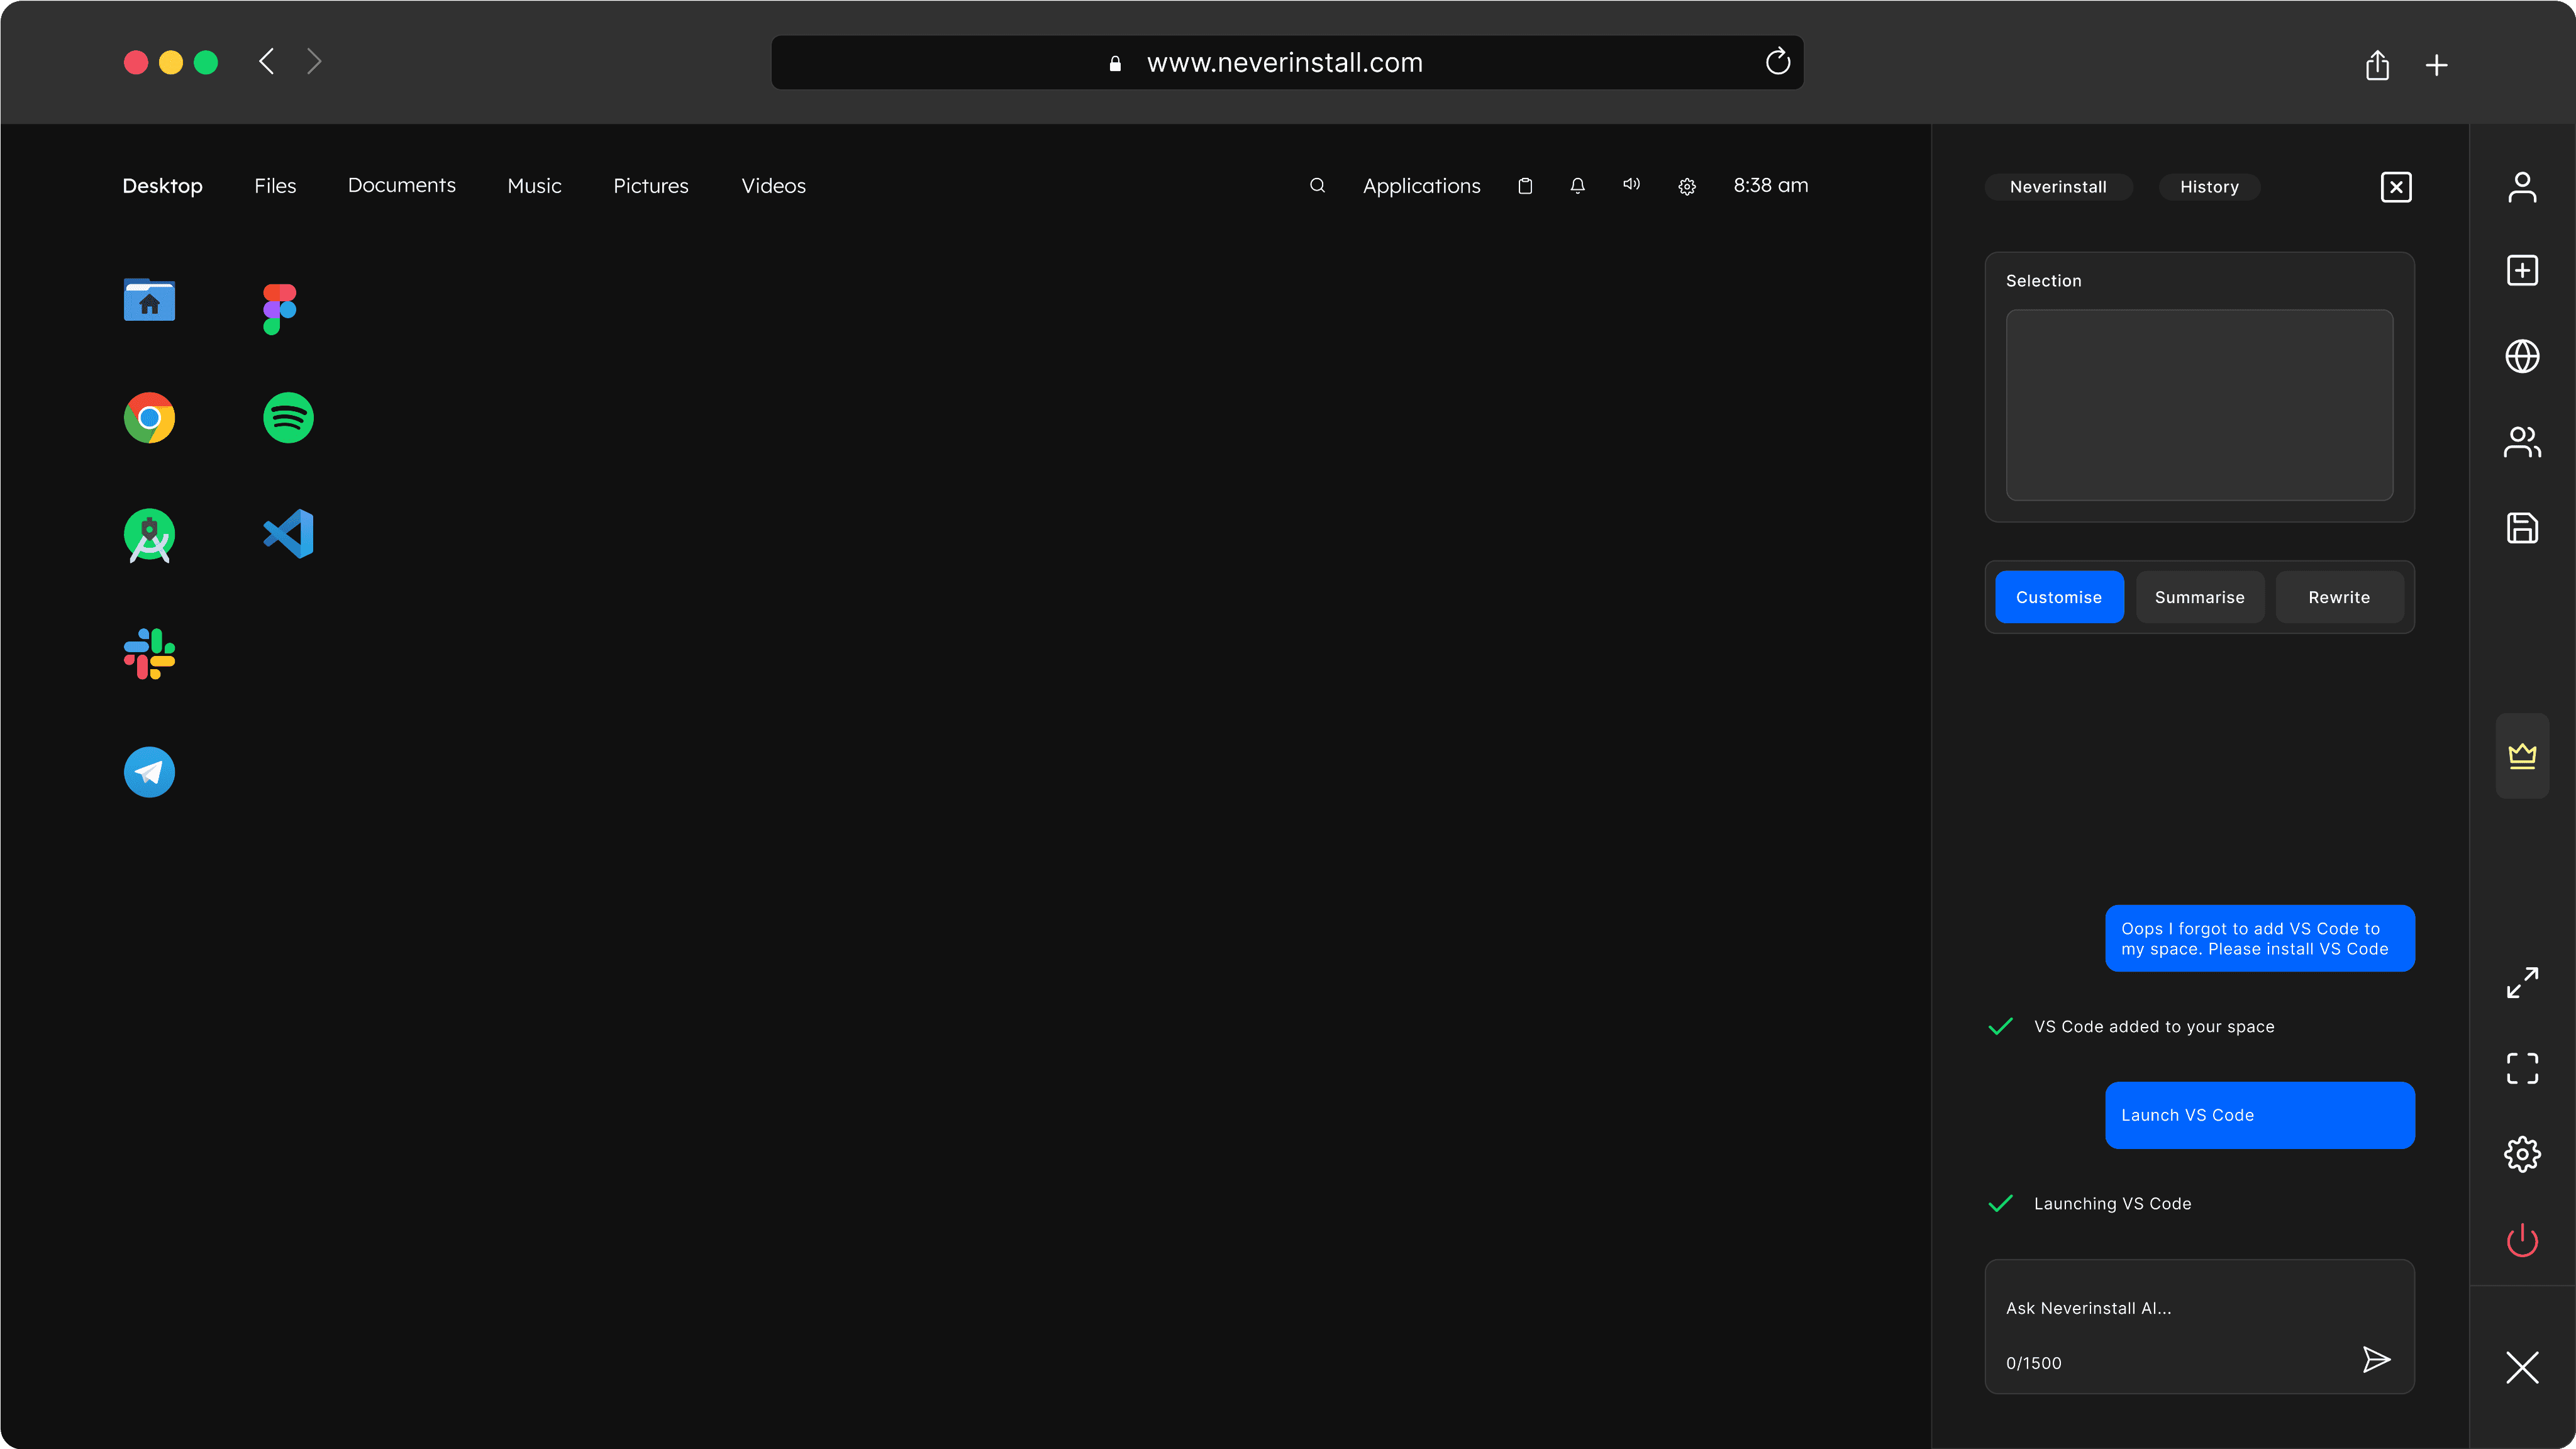Click the 'VS Code added to your space' message
Viewport: 2576px width, 1449px height.
2154,1027
